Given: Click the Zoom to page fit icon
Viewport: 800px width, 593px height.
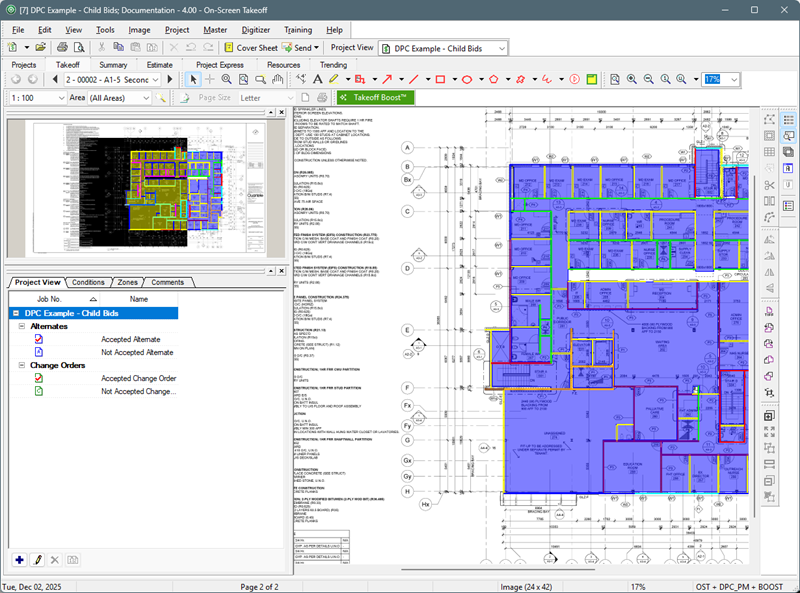Looking at the screenshot, I should pos(615,79).
